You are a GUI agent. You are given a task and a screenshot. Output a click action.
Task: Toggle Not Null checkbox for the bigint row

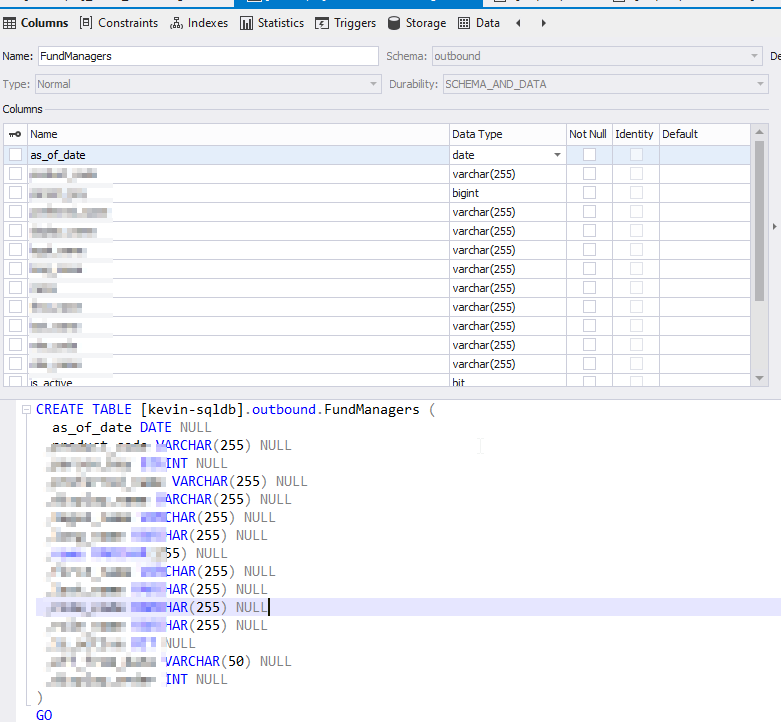(589, 193)
